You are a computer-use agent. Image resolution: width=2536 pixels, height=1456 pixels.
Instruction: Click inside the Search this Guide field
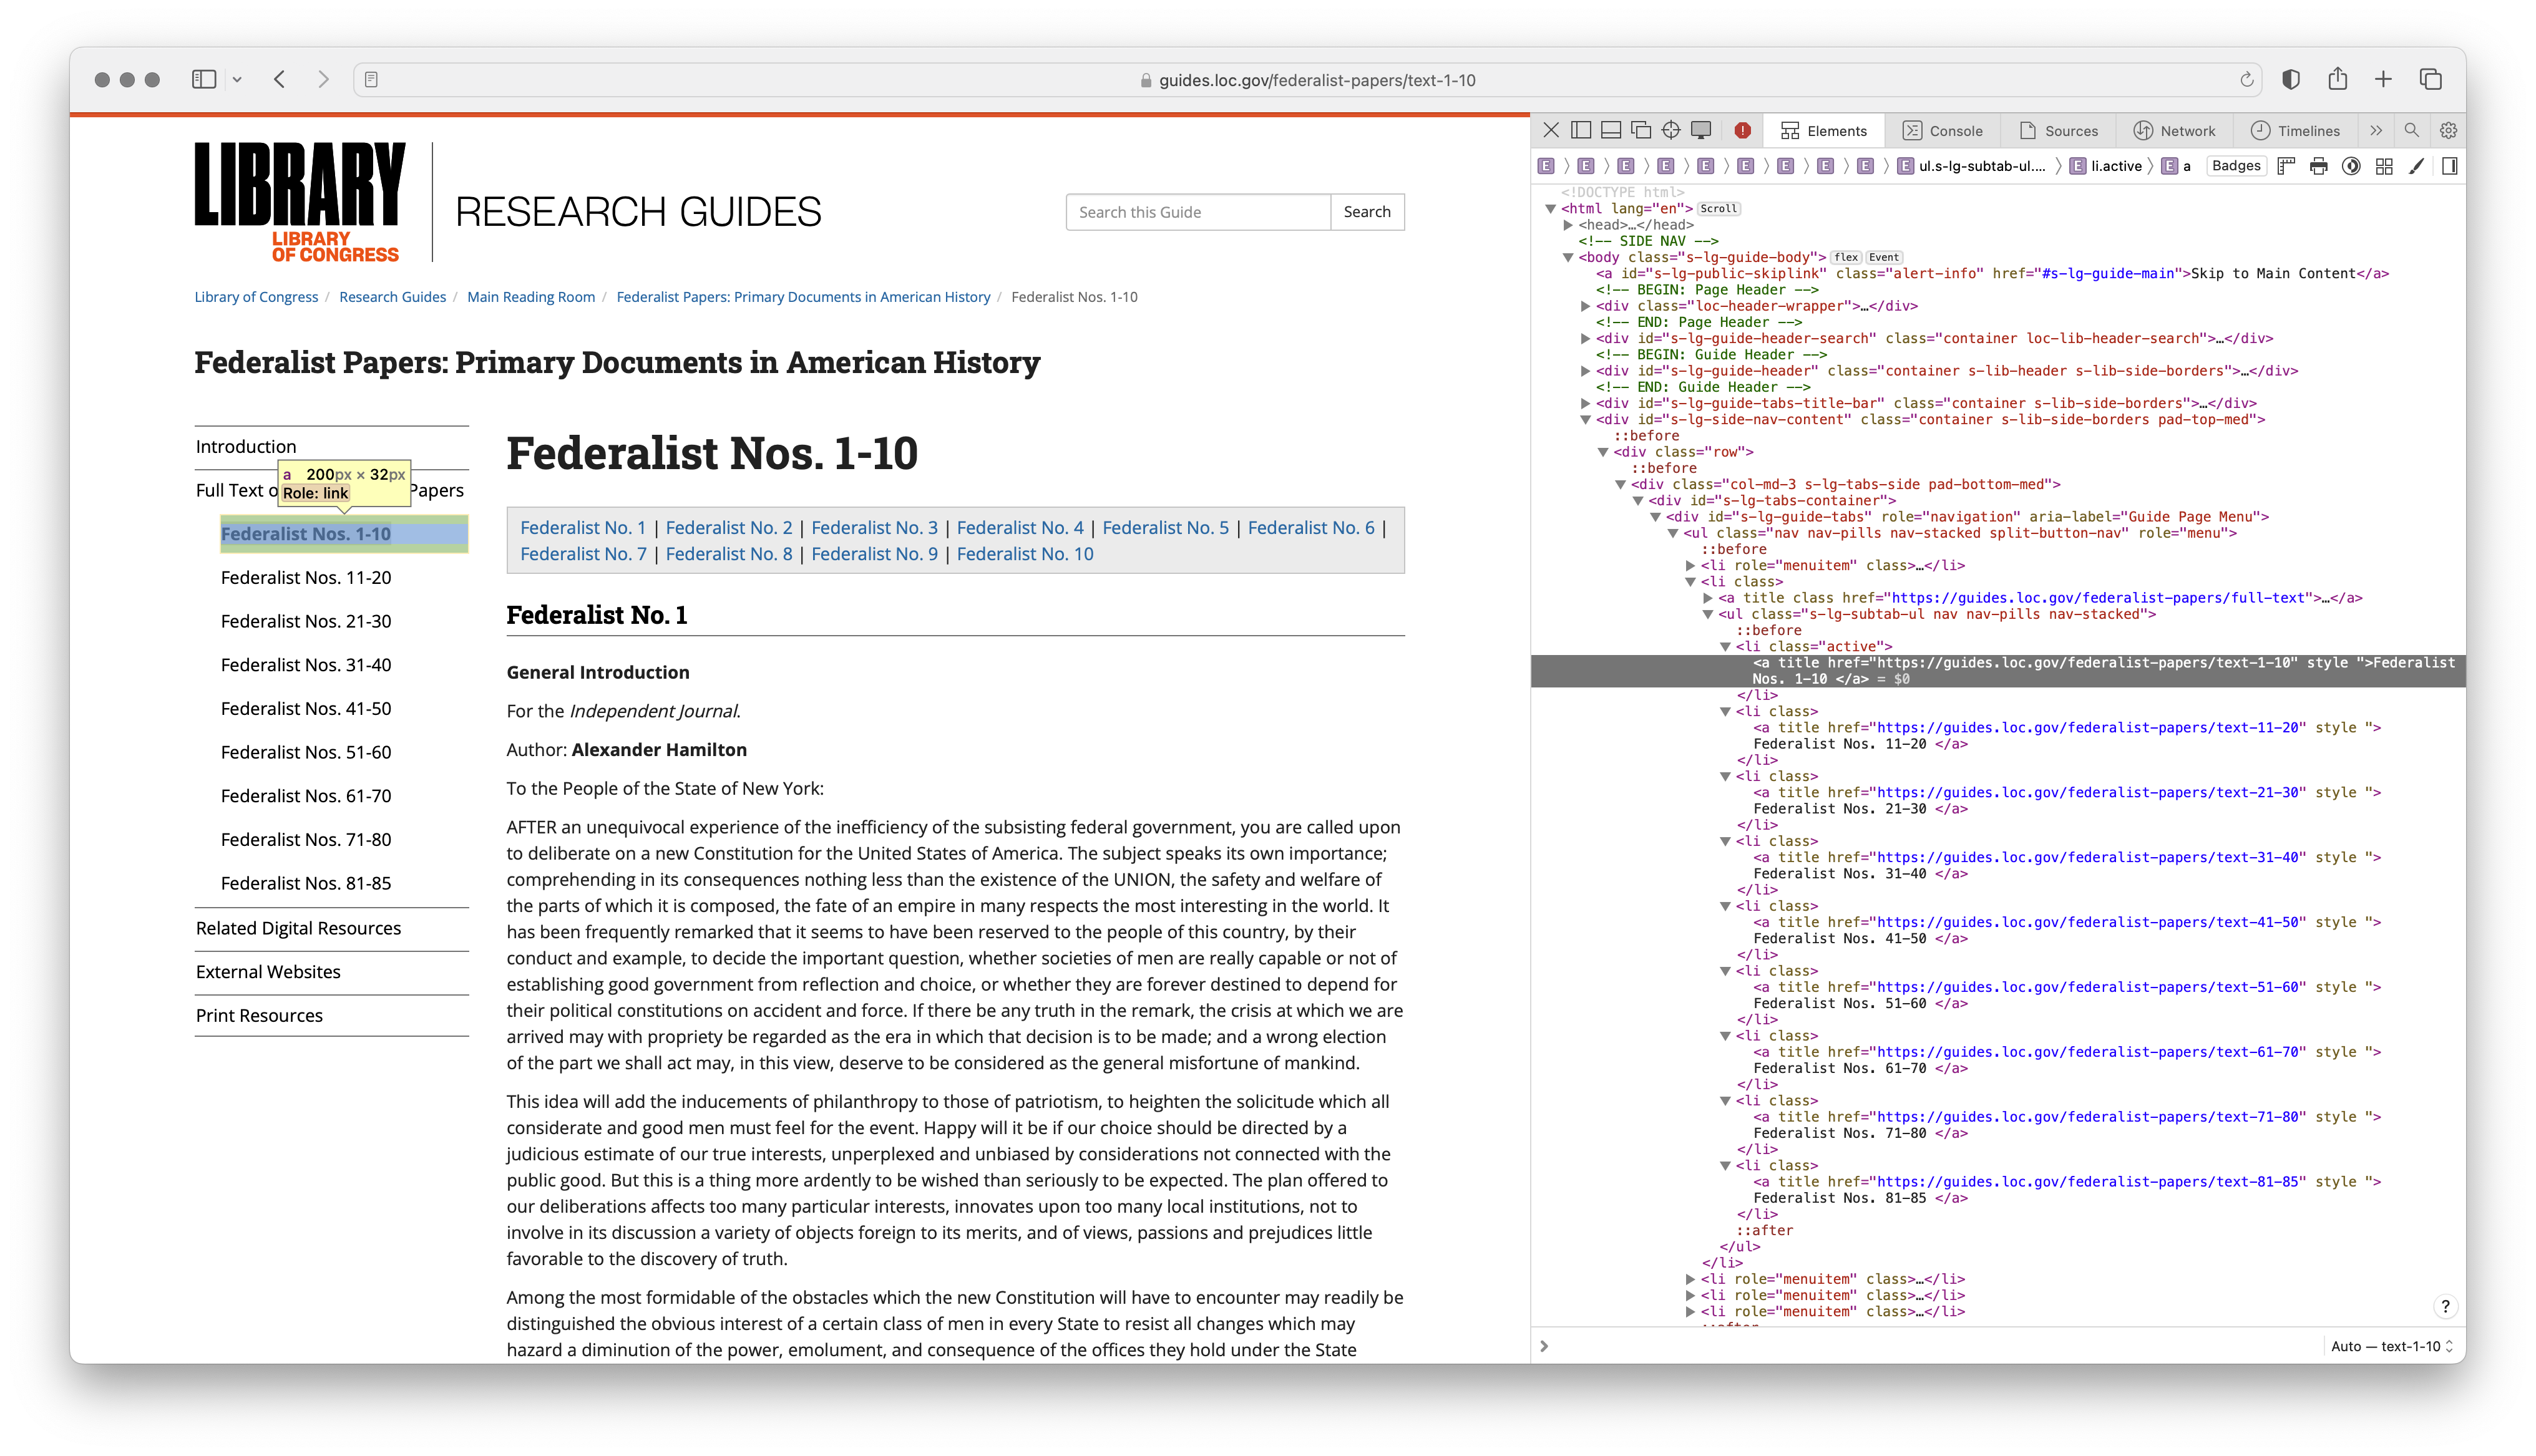[1198, 211]
